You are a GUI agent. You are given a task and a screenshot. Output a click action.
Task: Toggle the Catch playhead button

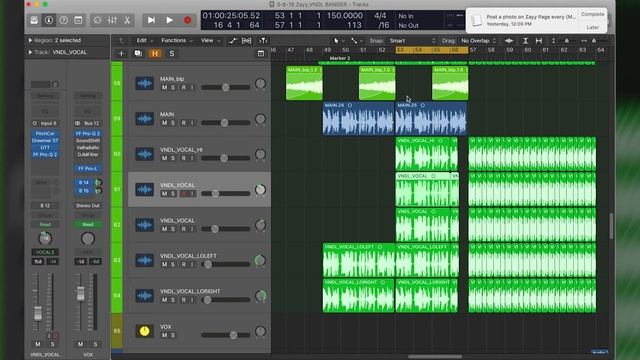263,40
